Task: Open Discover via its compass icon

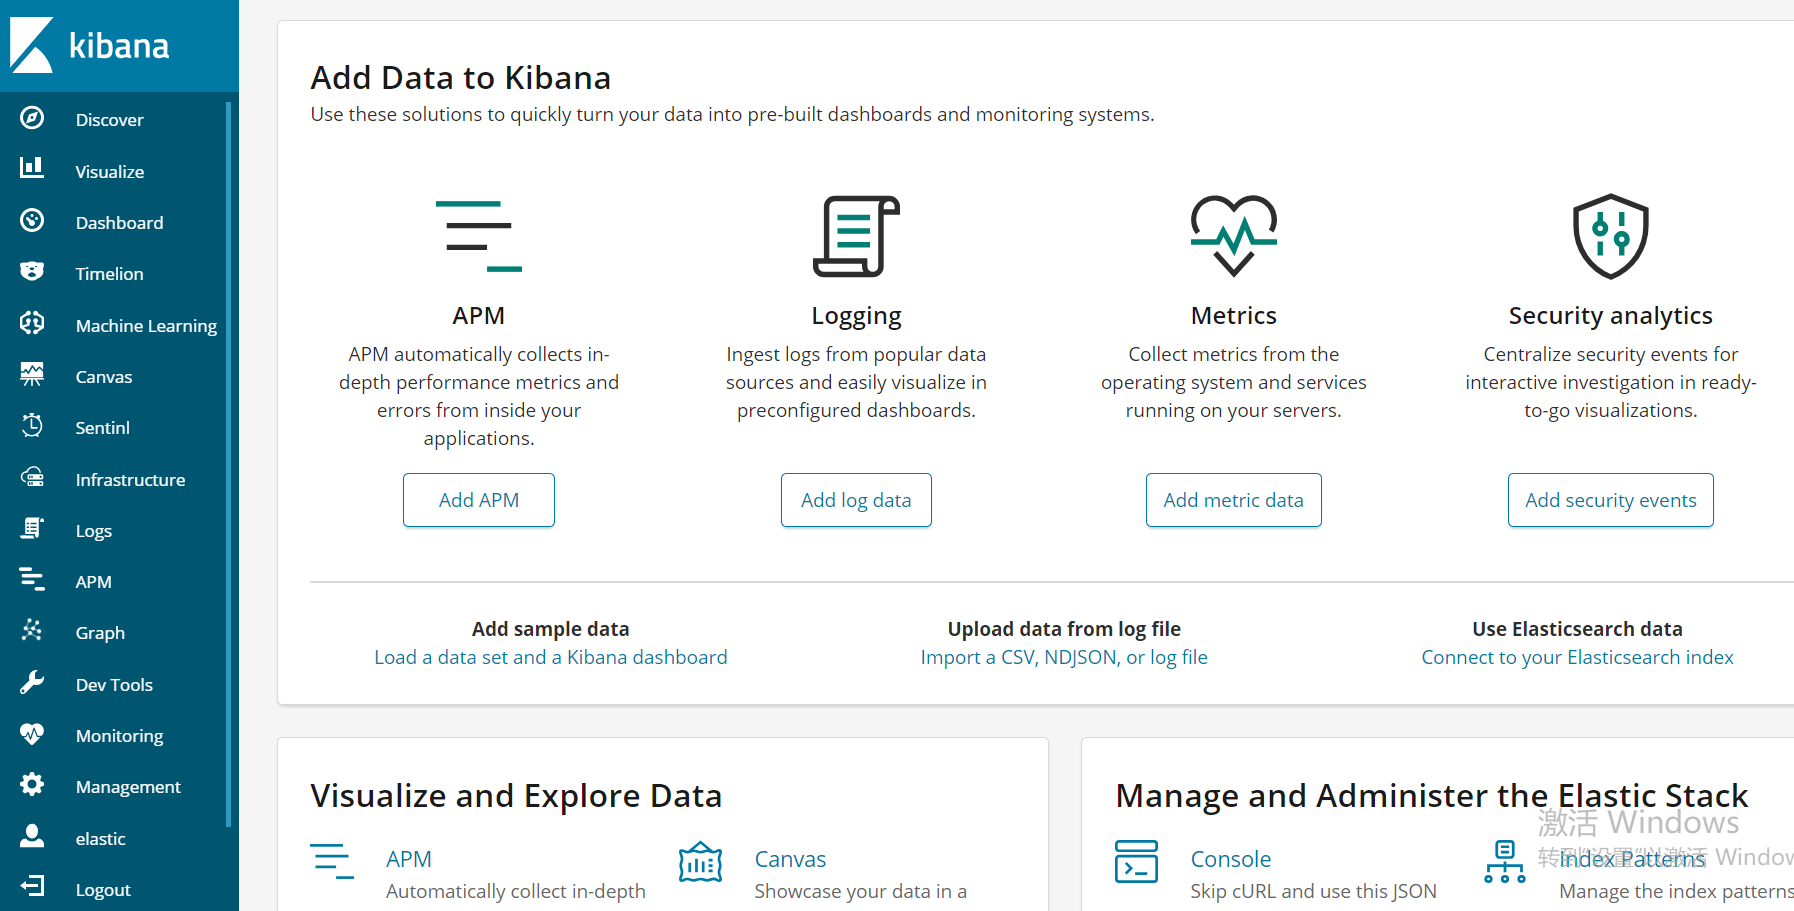Action: point(32,118)
